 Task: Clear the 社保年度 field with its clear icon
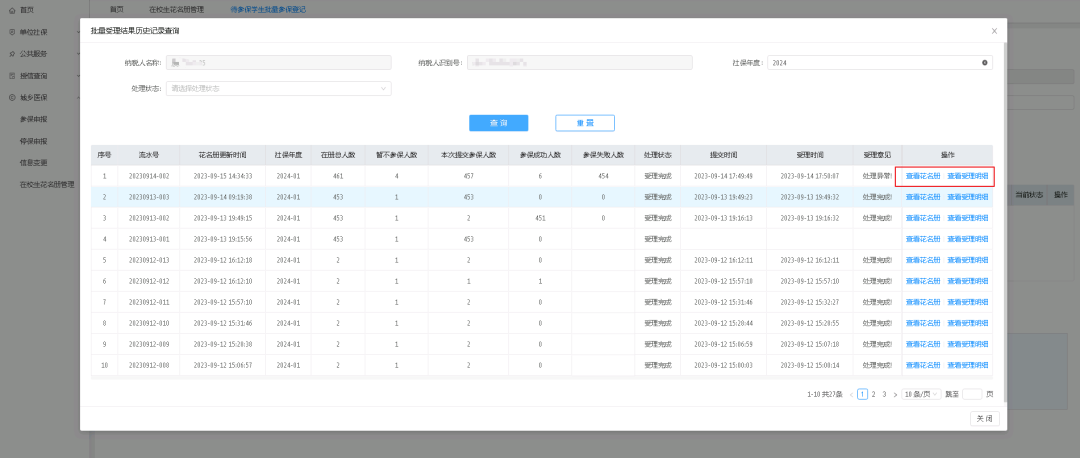point(984,63)
